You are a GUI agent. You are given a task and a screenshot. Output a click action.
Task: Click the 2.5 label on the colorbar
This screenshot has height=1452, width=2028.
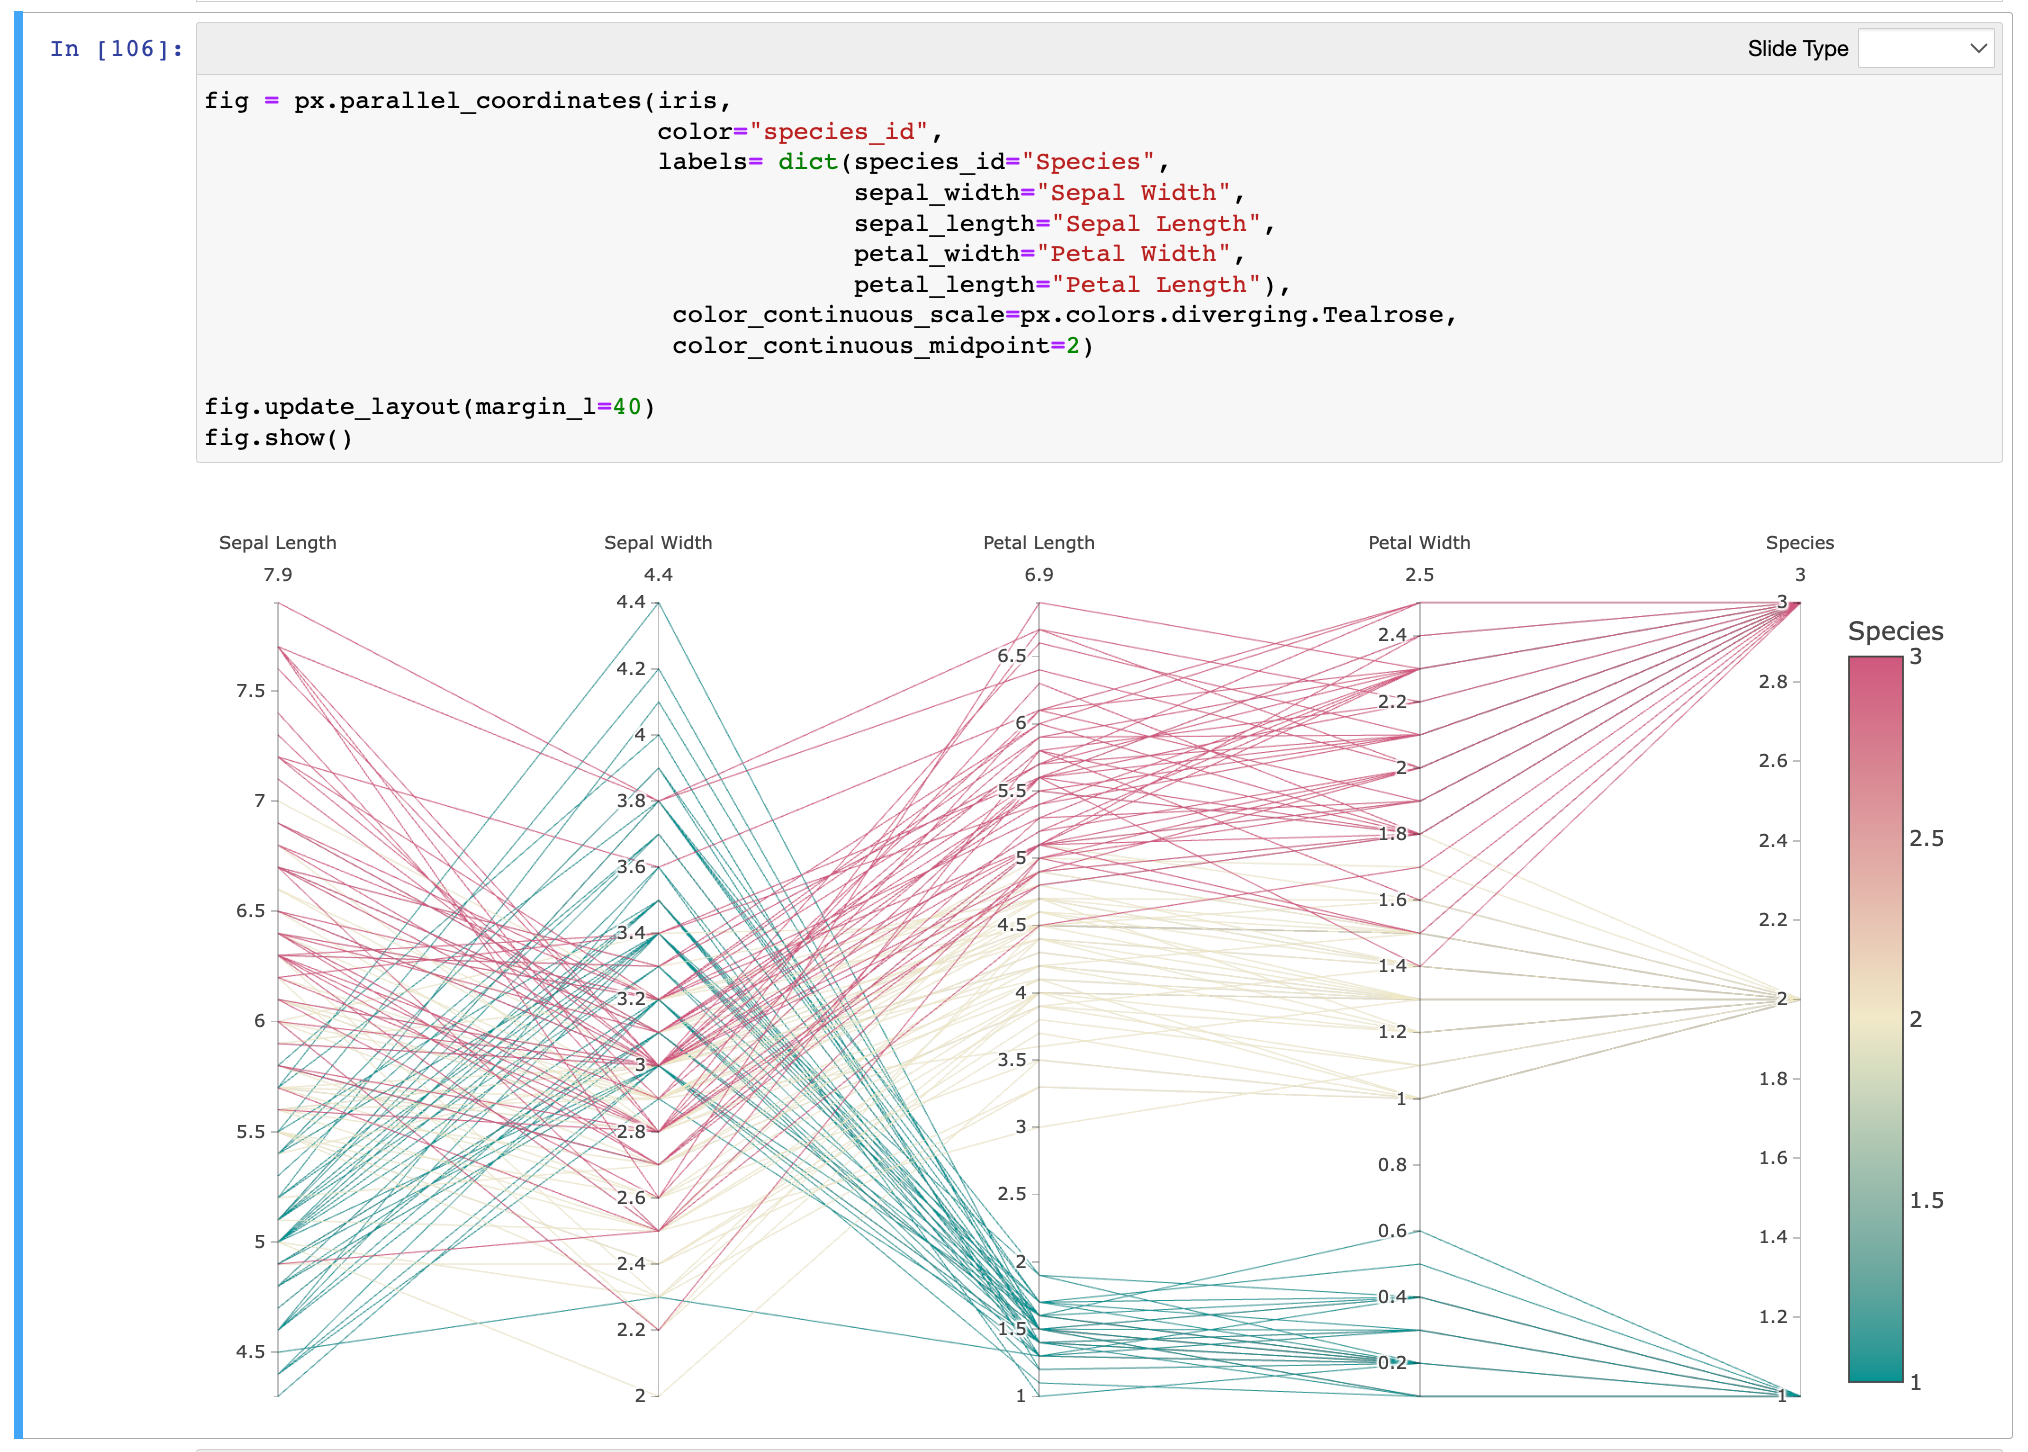tap(1926, 839)
